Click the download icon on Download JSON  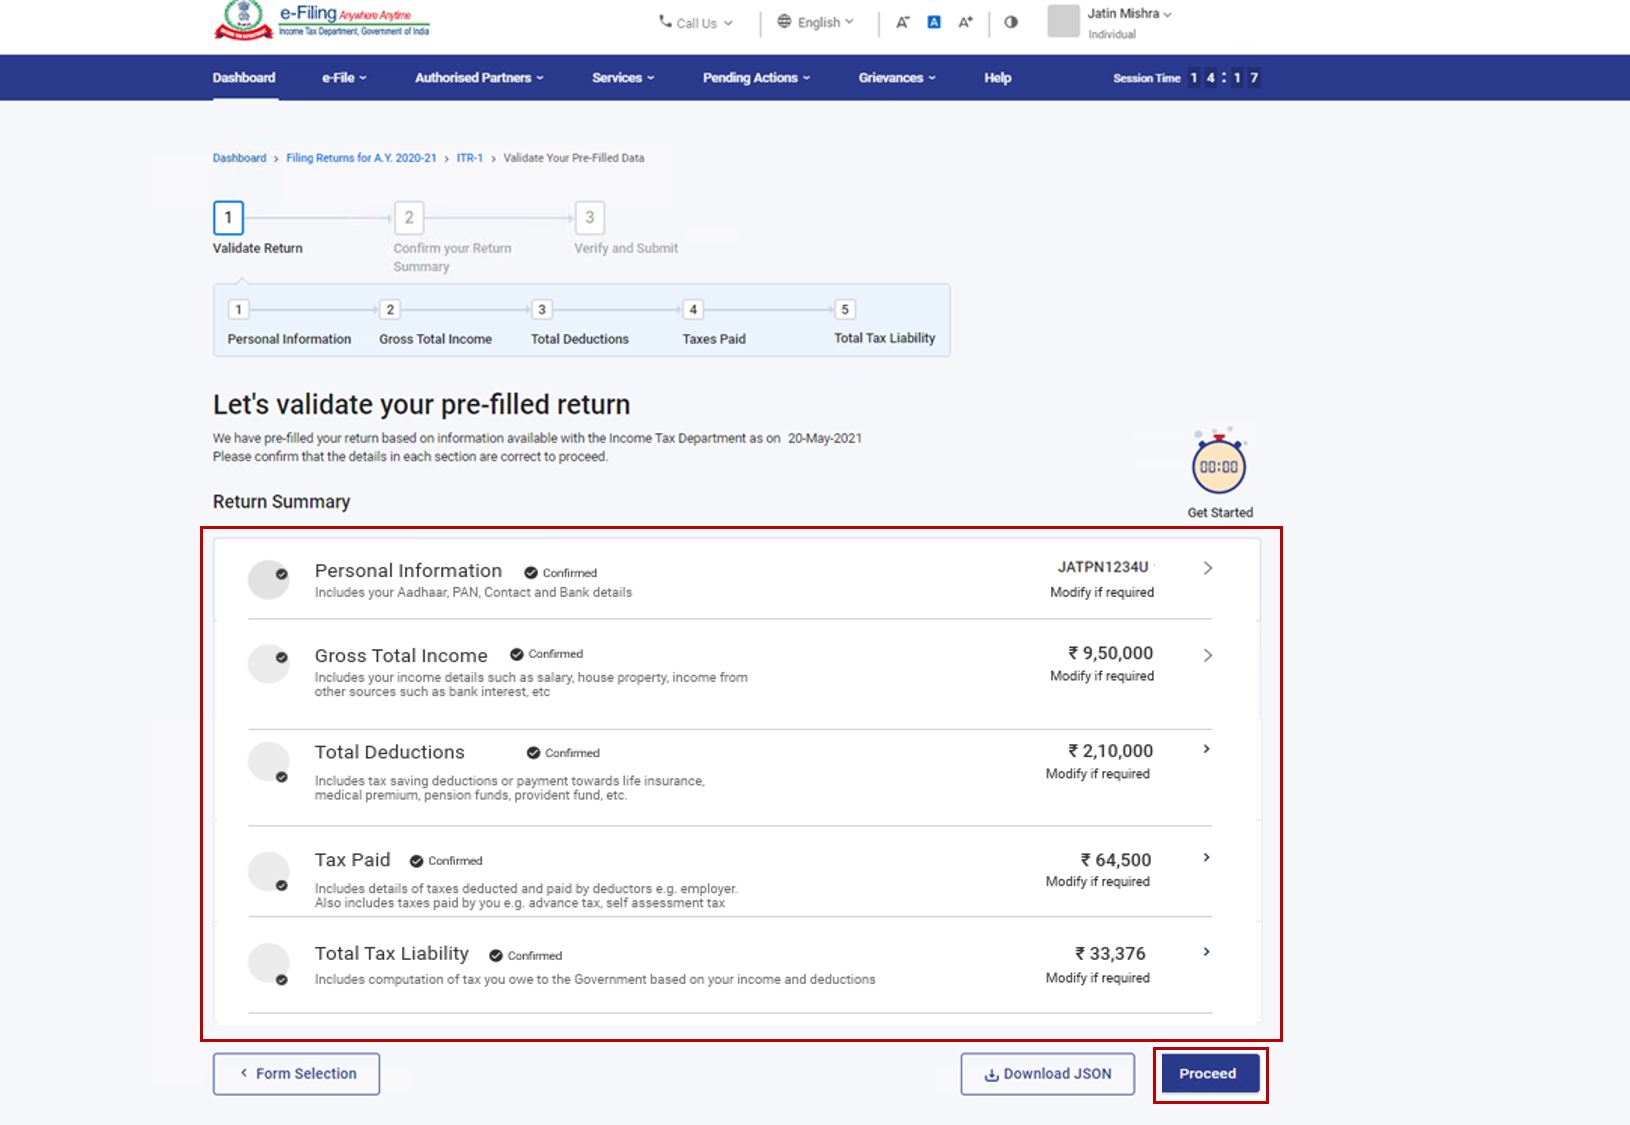tap(991, 1073)
